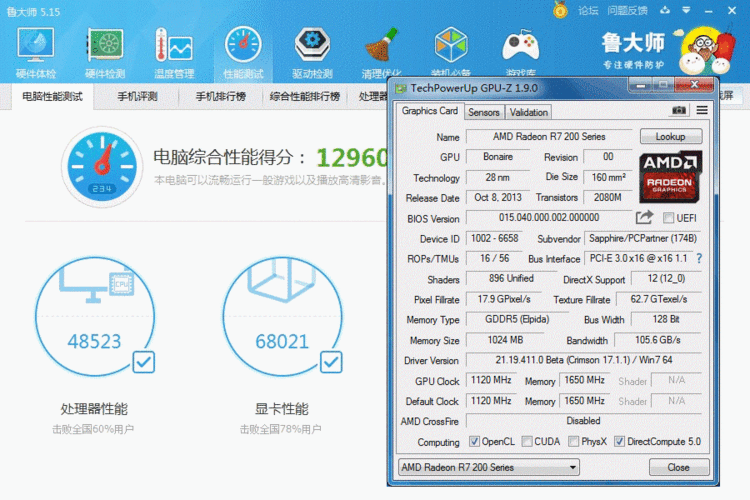Select the 性能测试 performance test icon
Screen dimensions: 750x500
pos(243,52)
